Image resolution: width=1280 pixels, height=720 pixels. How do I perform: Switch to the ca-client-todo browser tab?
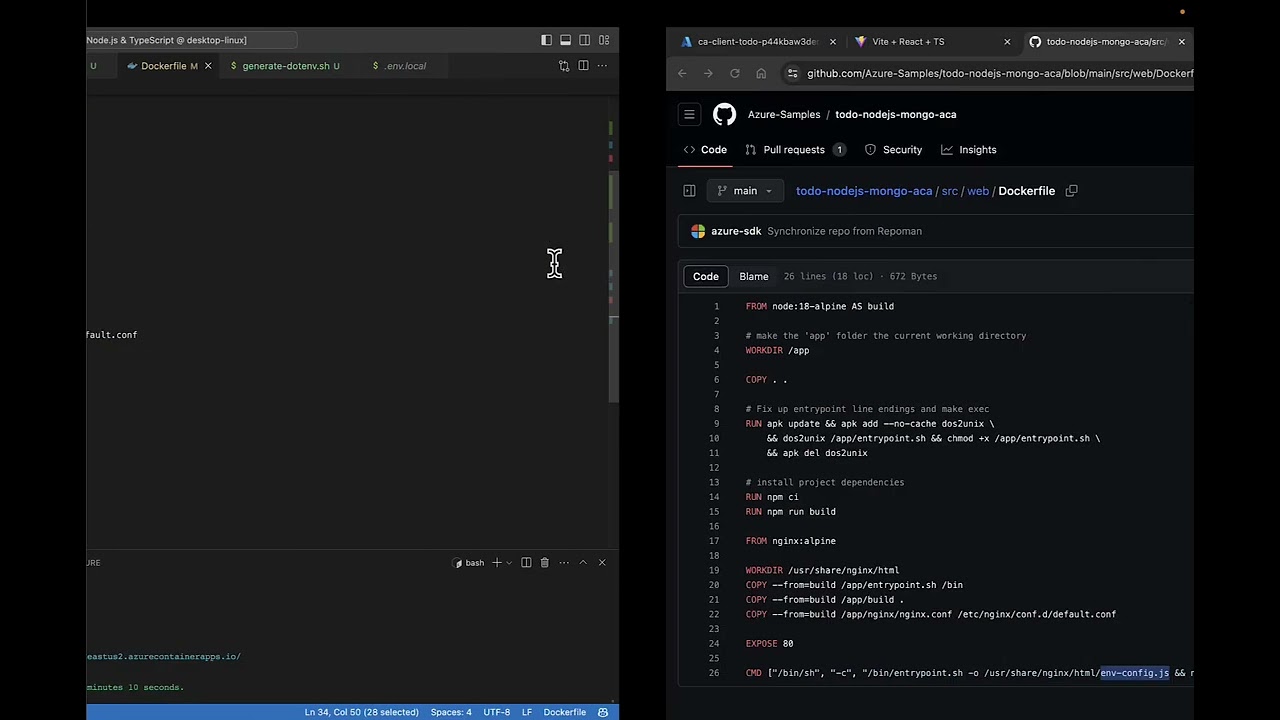pos(757,42)
